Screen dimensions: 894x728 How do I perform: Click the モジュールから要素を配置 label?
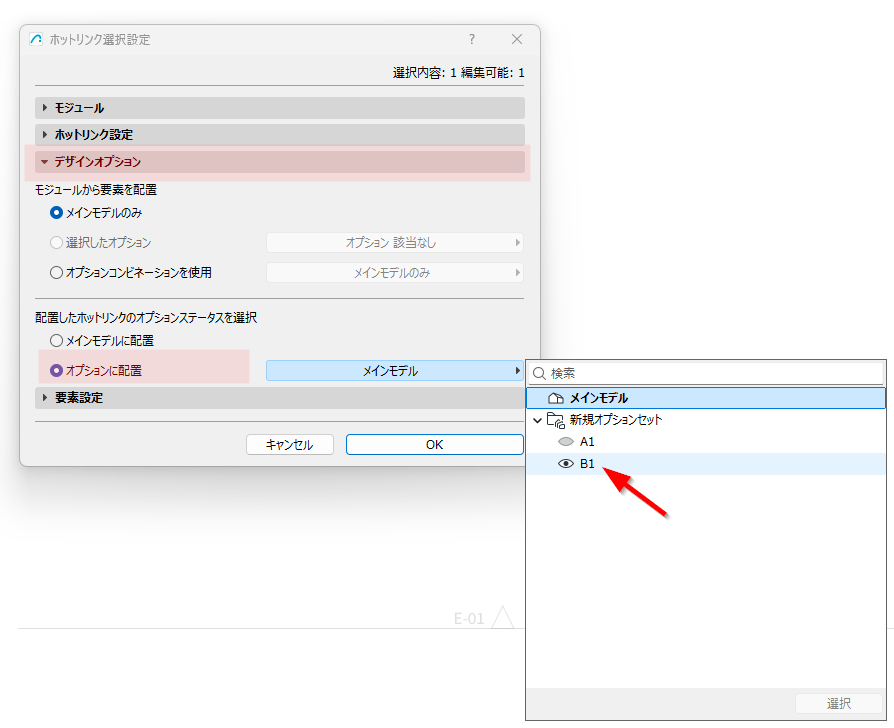(96, 190)
